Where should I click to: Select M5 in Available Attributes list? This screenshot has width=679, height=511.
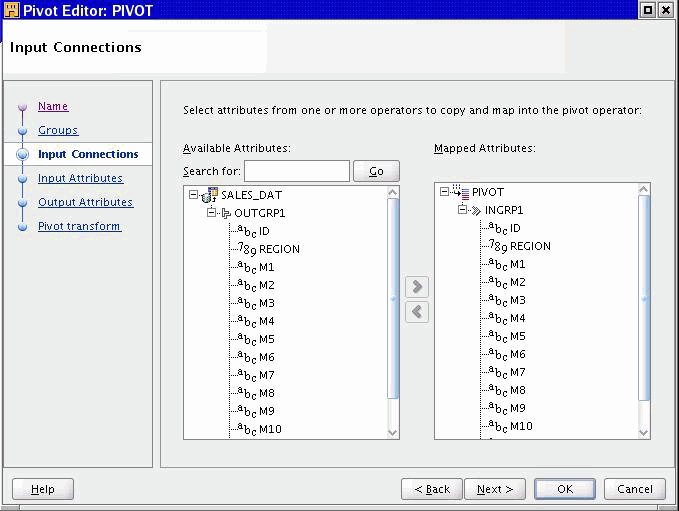266,339
